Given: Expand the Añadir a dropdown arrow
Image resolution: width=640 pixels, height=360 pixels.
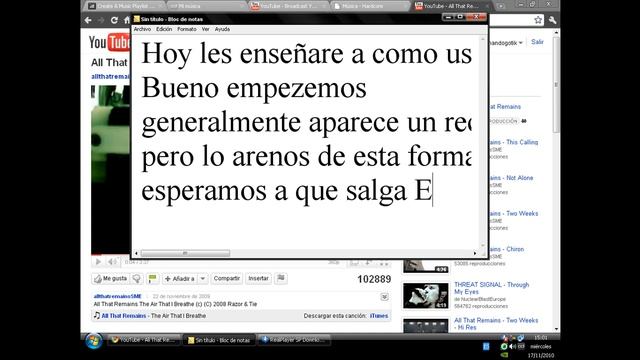Looking at the screenshot, I should [203, 279].
